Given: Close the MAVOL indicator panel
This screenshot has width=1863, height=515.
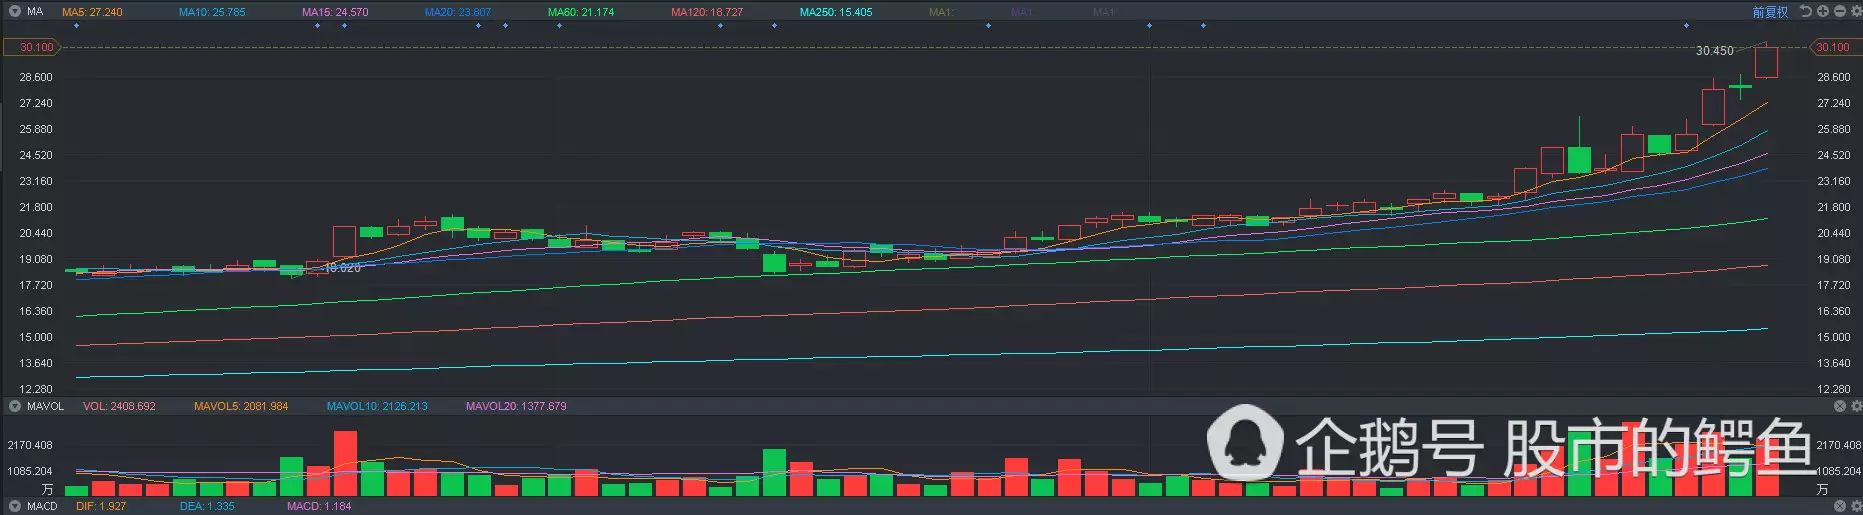Looking at the screenshot, I should pyautogui.click(x=1839, y=406).
